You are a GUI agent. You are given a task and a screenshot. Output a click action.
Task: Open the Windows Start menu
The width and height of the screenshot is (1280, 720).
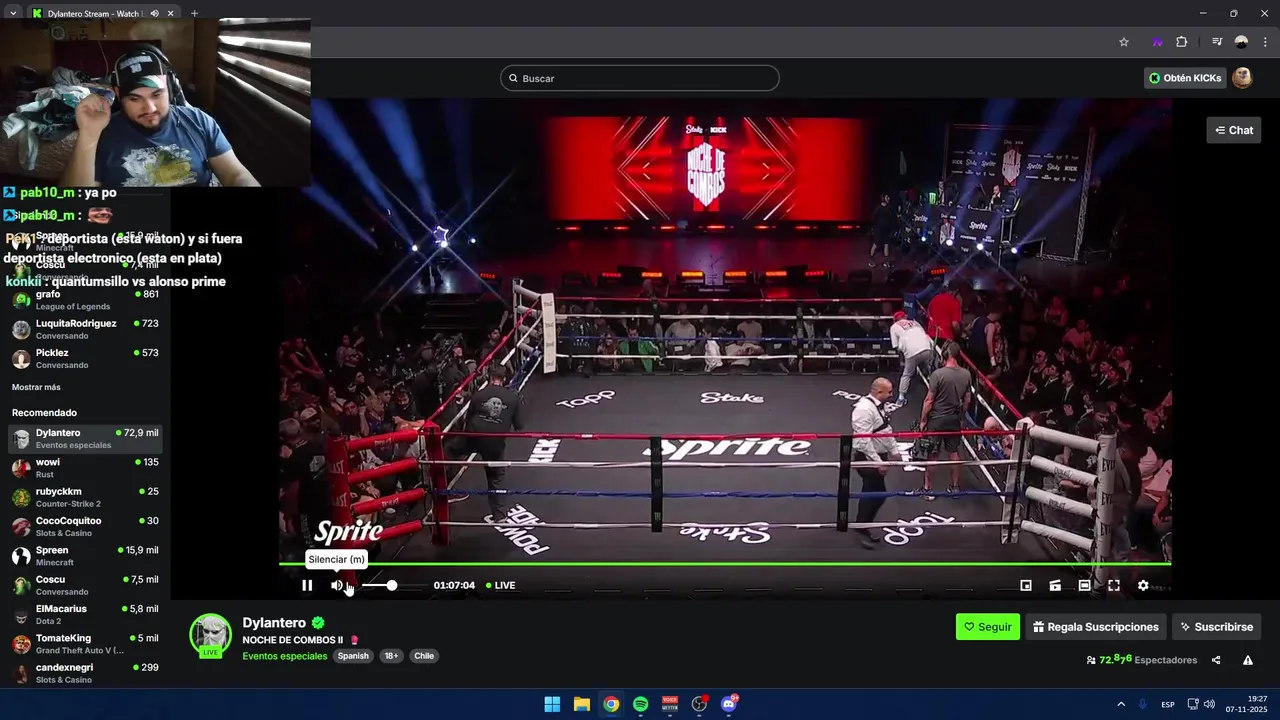pos(552,704)
